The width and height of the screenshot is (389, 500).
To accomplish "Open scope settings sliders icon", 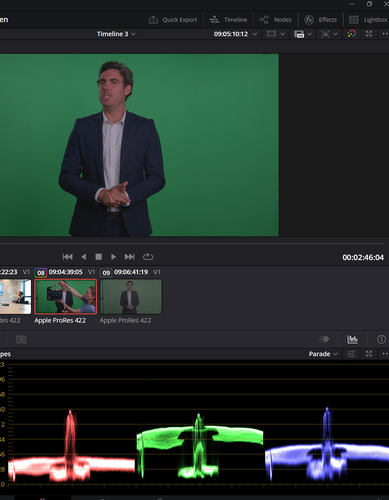I will 351,354.
